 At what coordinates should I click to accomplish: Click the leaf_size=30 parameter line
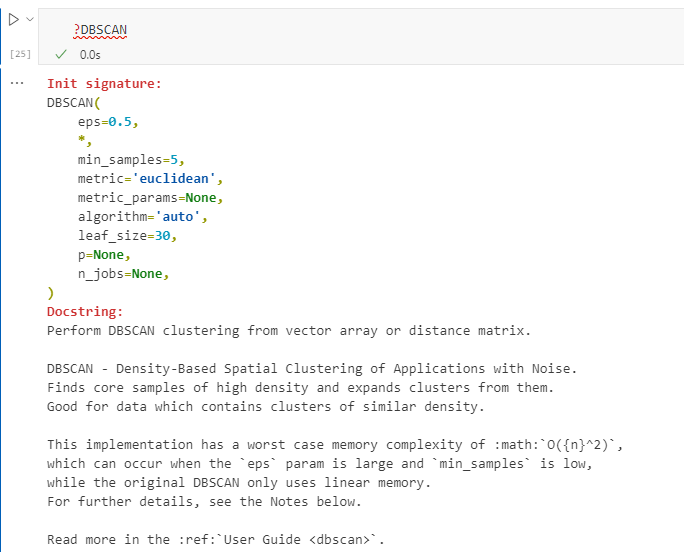[x=127, y=236]
